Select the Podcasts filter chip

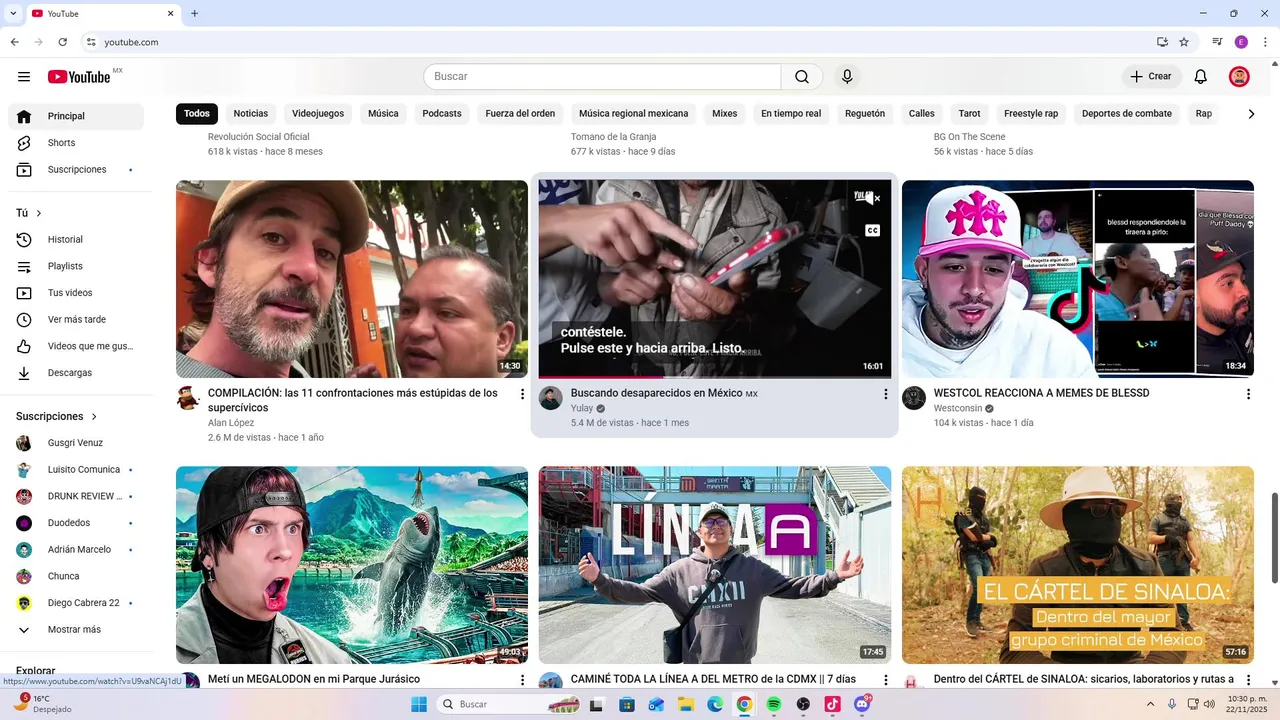[442, 114]
